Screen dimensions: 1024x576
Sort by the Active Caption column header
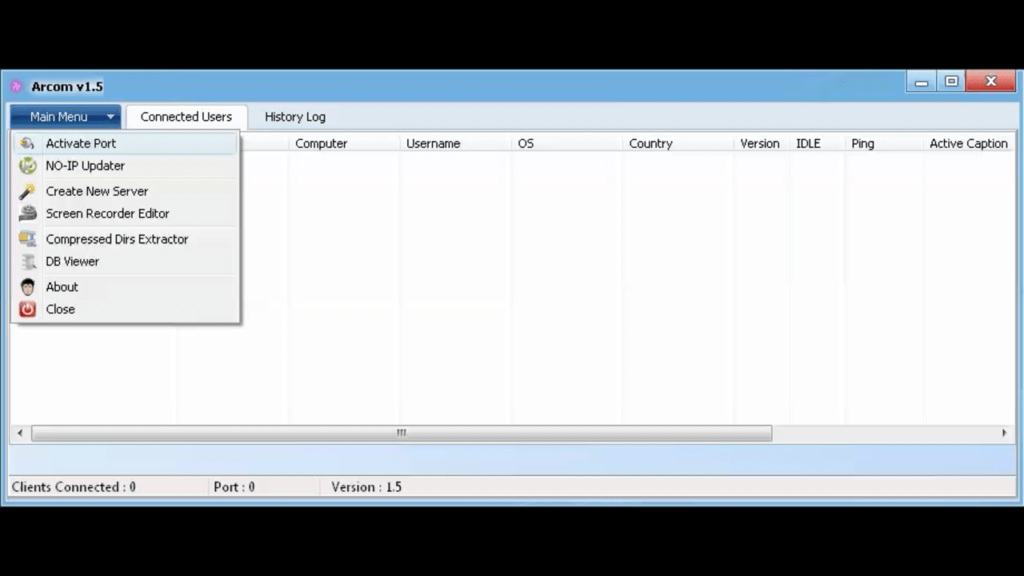point(969,143)
